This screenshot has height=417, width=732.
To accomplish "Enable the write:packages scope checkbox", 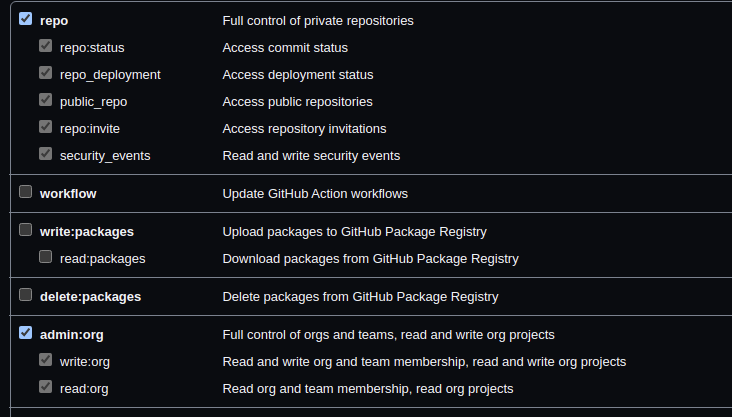I will [x=26, y=230].
